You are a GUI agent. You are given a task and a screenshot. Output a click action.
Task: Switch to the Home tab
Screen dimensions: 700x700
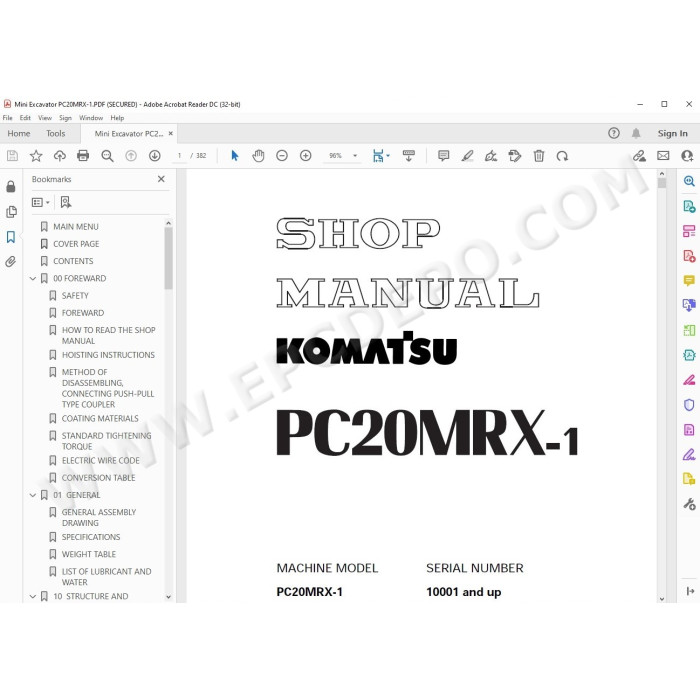pos(19,133)
